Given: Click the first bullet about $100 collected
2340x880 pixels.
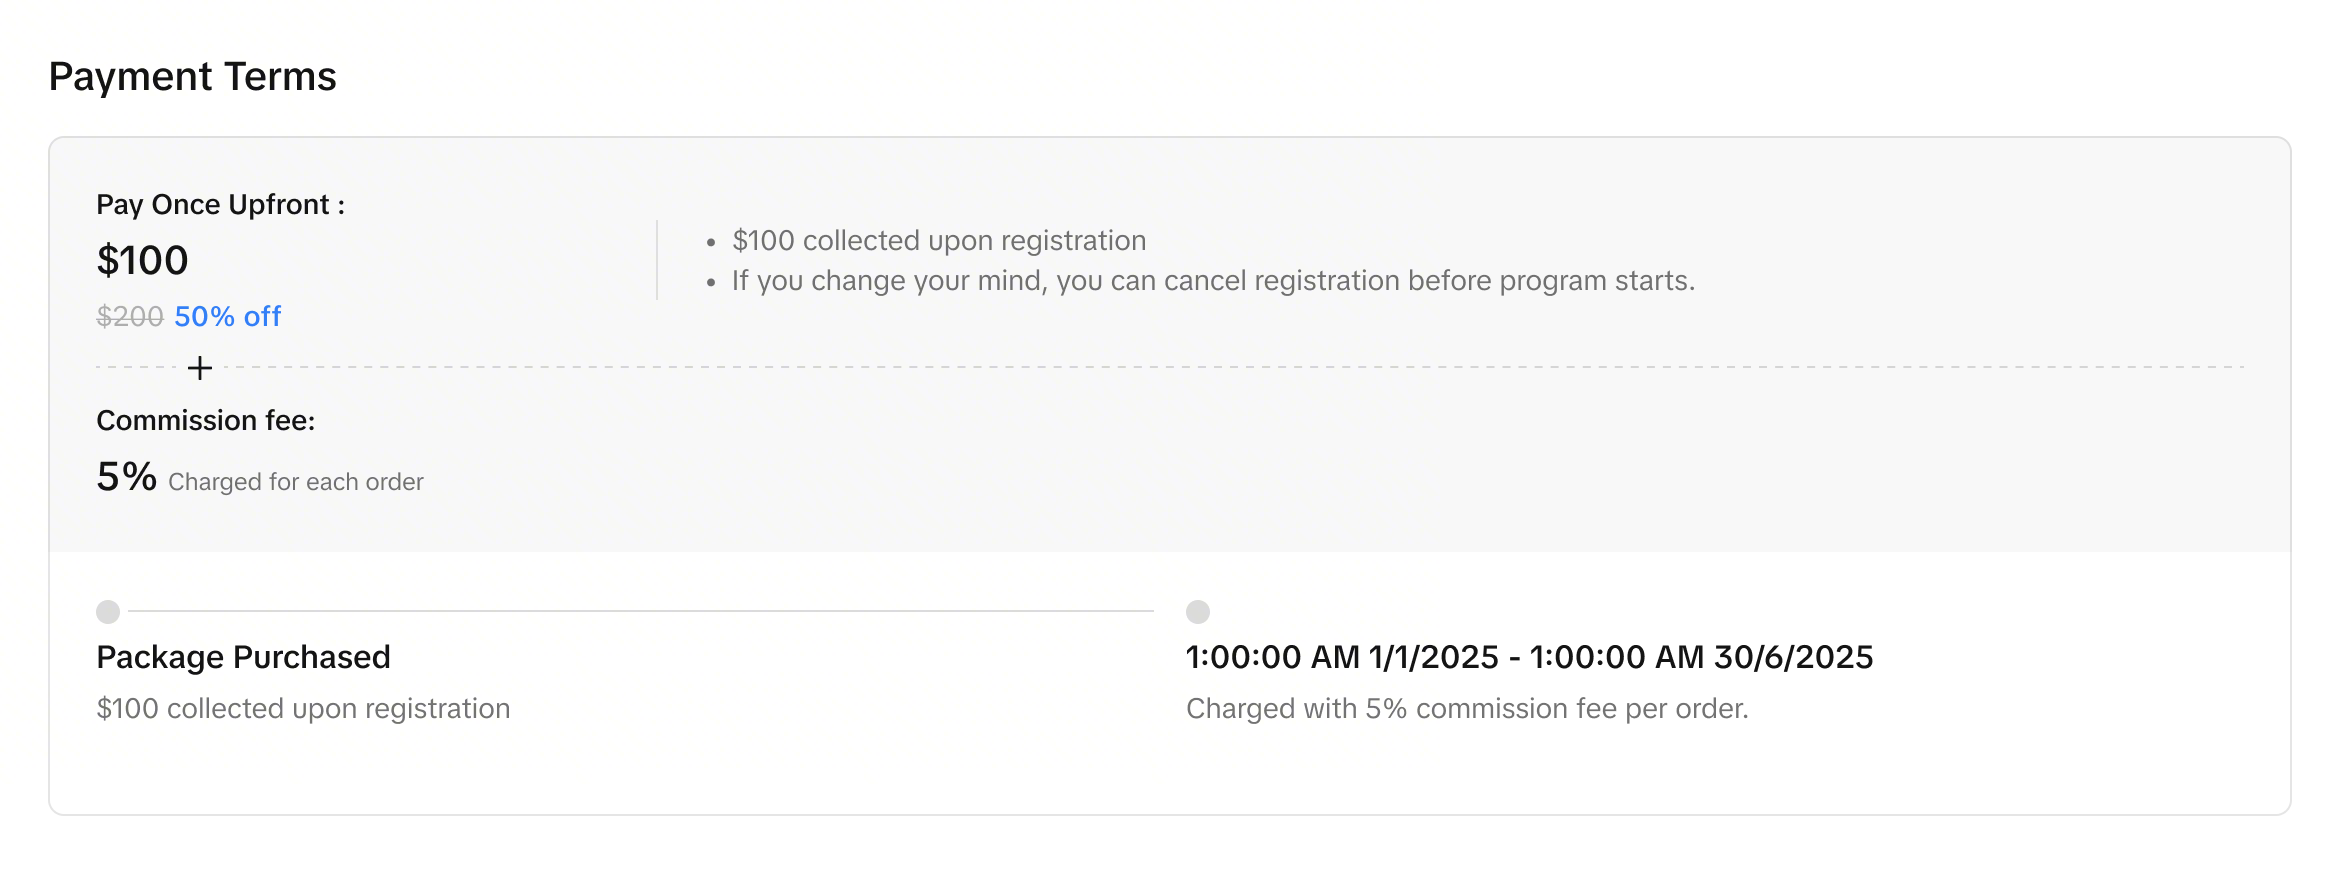Looking at the screenshot, I should (x=938, y=241).
